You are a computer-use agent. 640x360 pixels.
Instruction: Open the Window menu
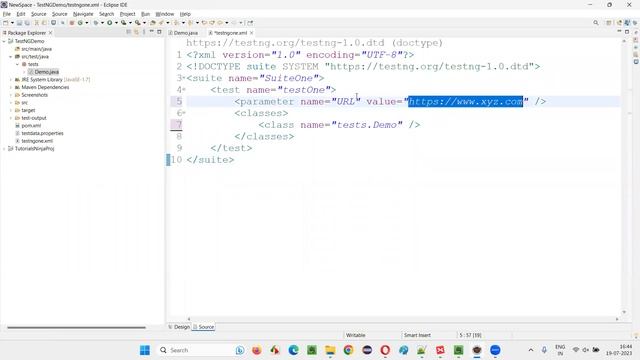click(x=165, y=14)
